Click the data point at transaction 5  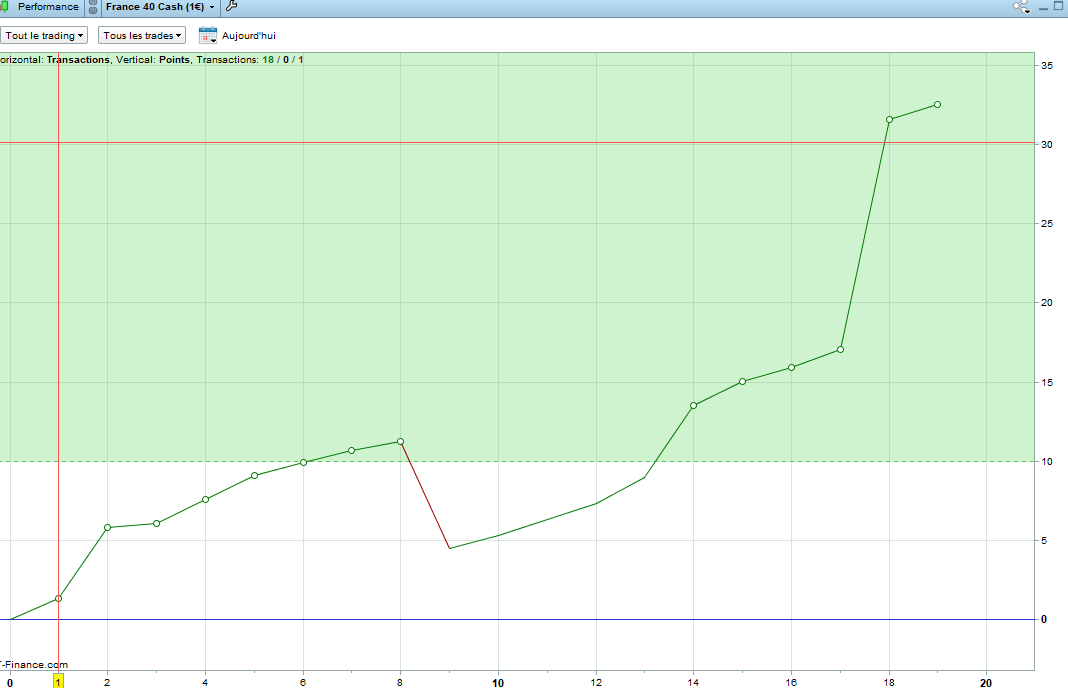coord(255,475)
